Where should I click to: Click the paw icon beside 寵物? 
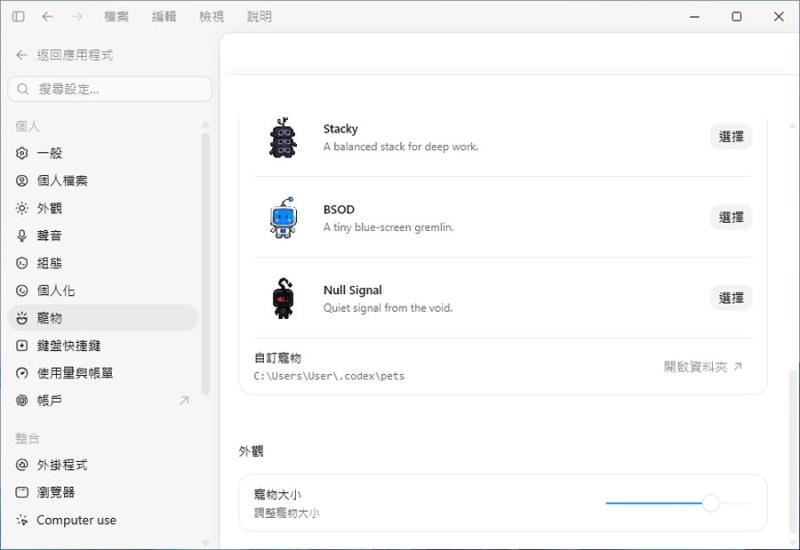point(22,318)
